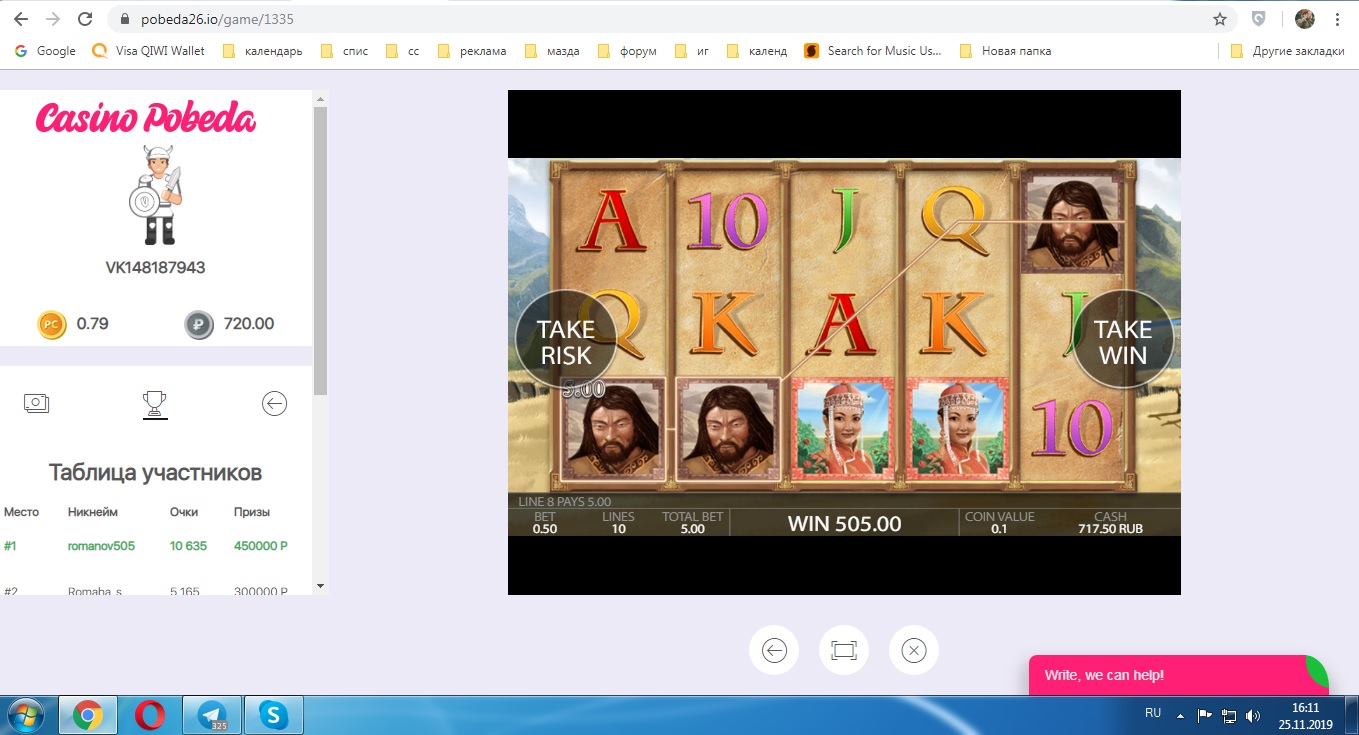Open Telegram from the Windows taskbar
This screenshot has height=735, width=1359.
click(212, 715)
